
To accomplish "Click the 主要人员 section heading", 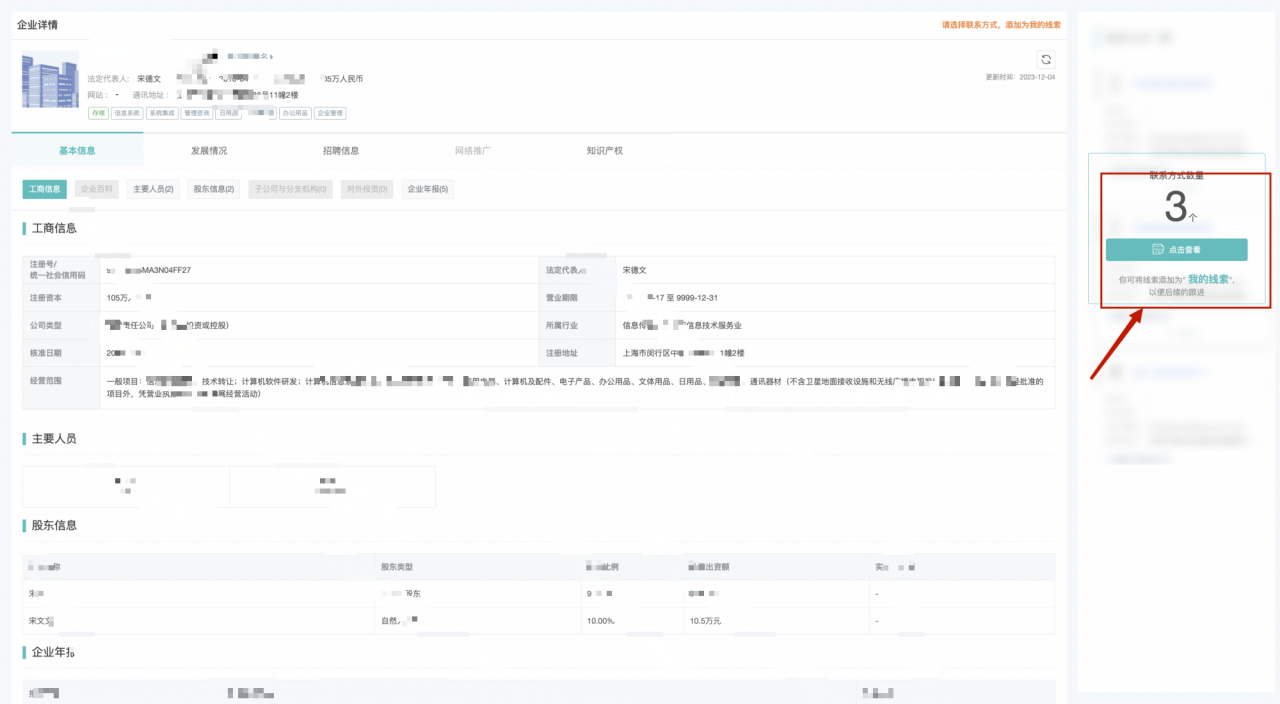I will pos(54,438).
